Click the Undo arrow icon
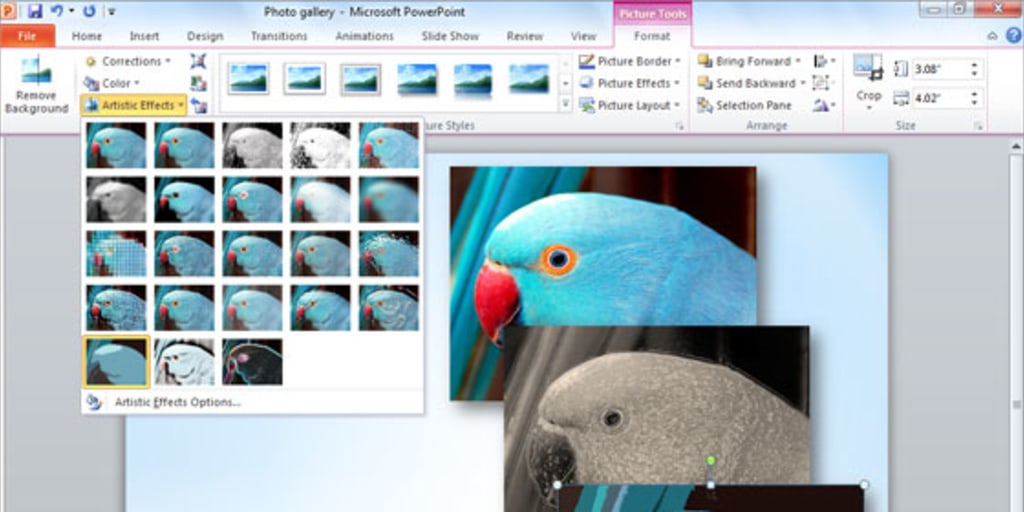The width and height of the screenshot is (1024, 512). 57,11
